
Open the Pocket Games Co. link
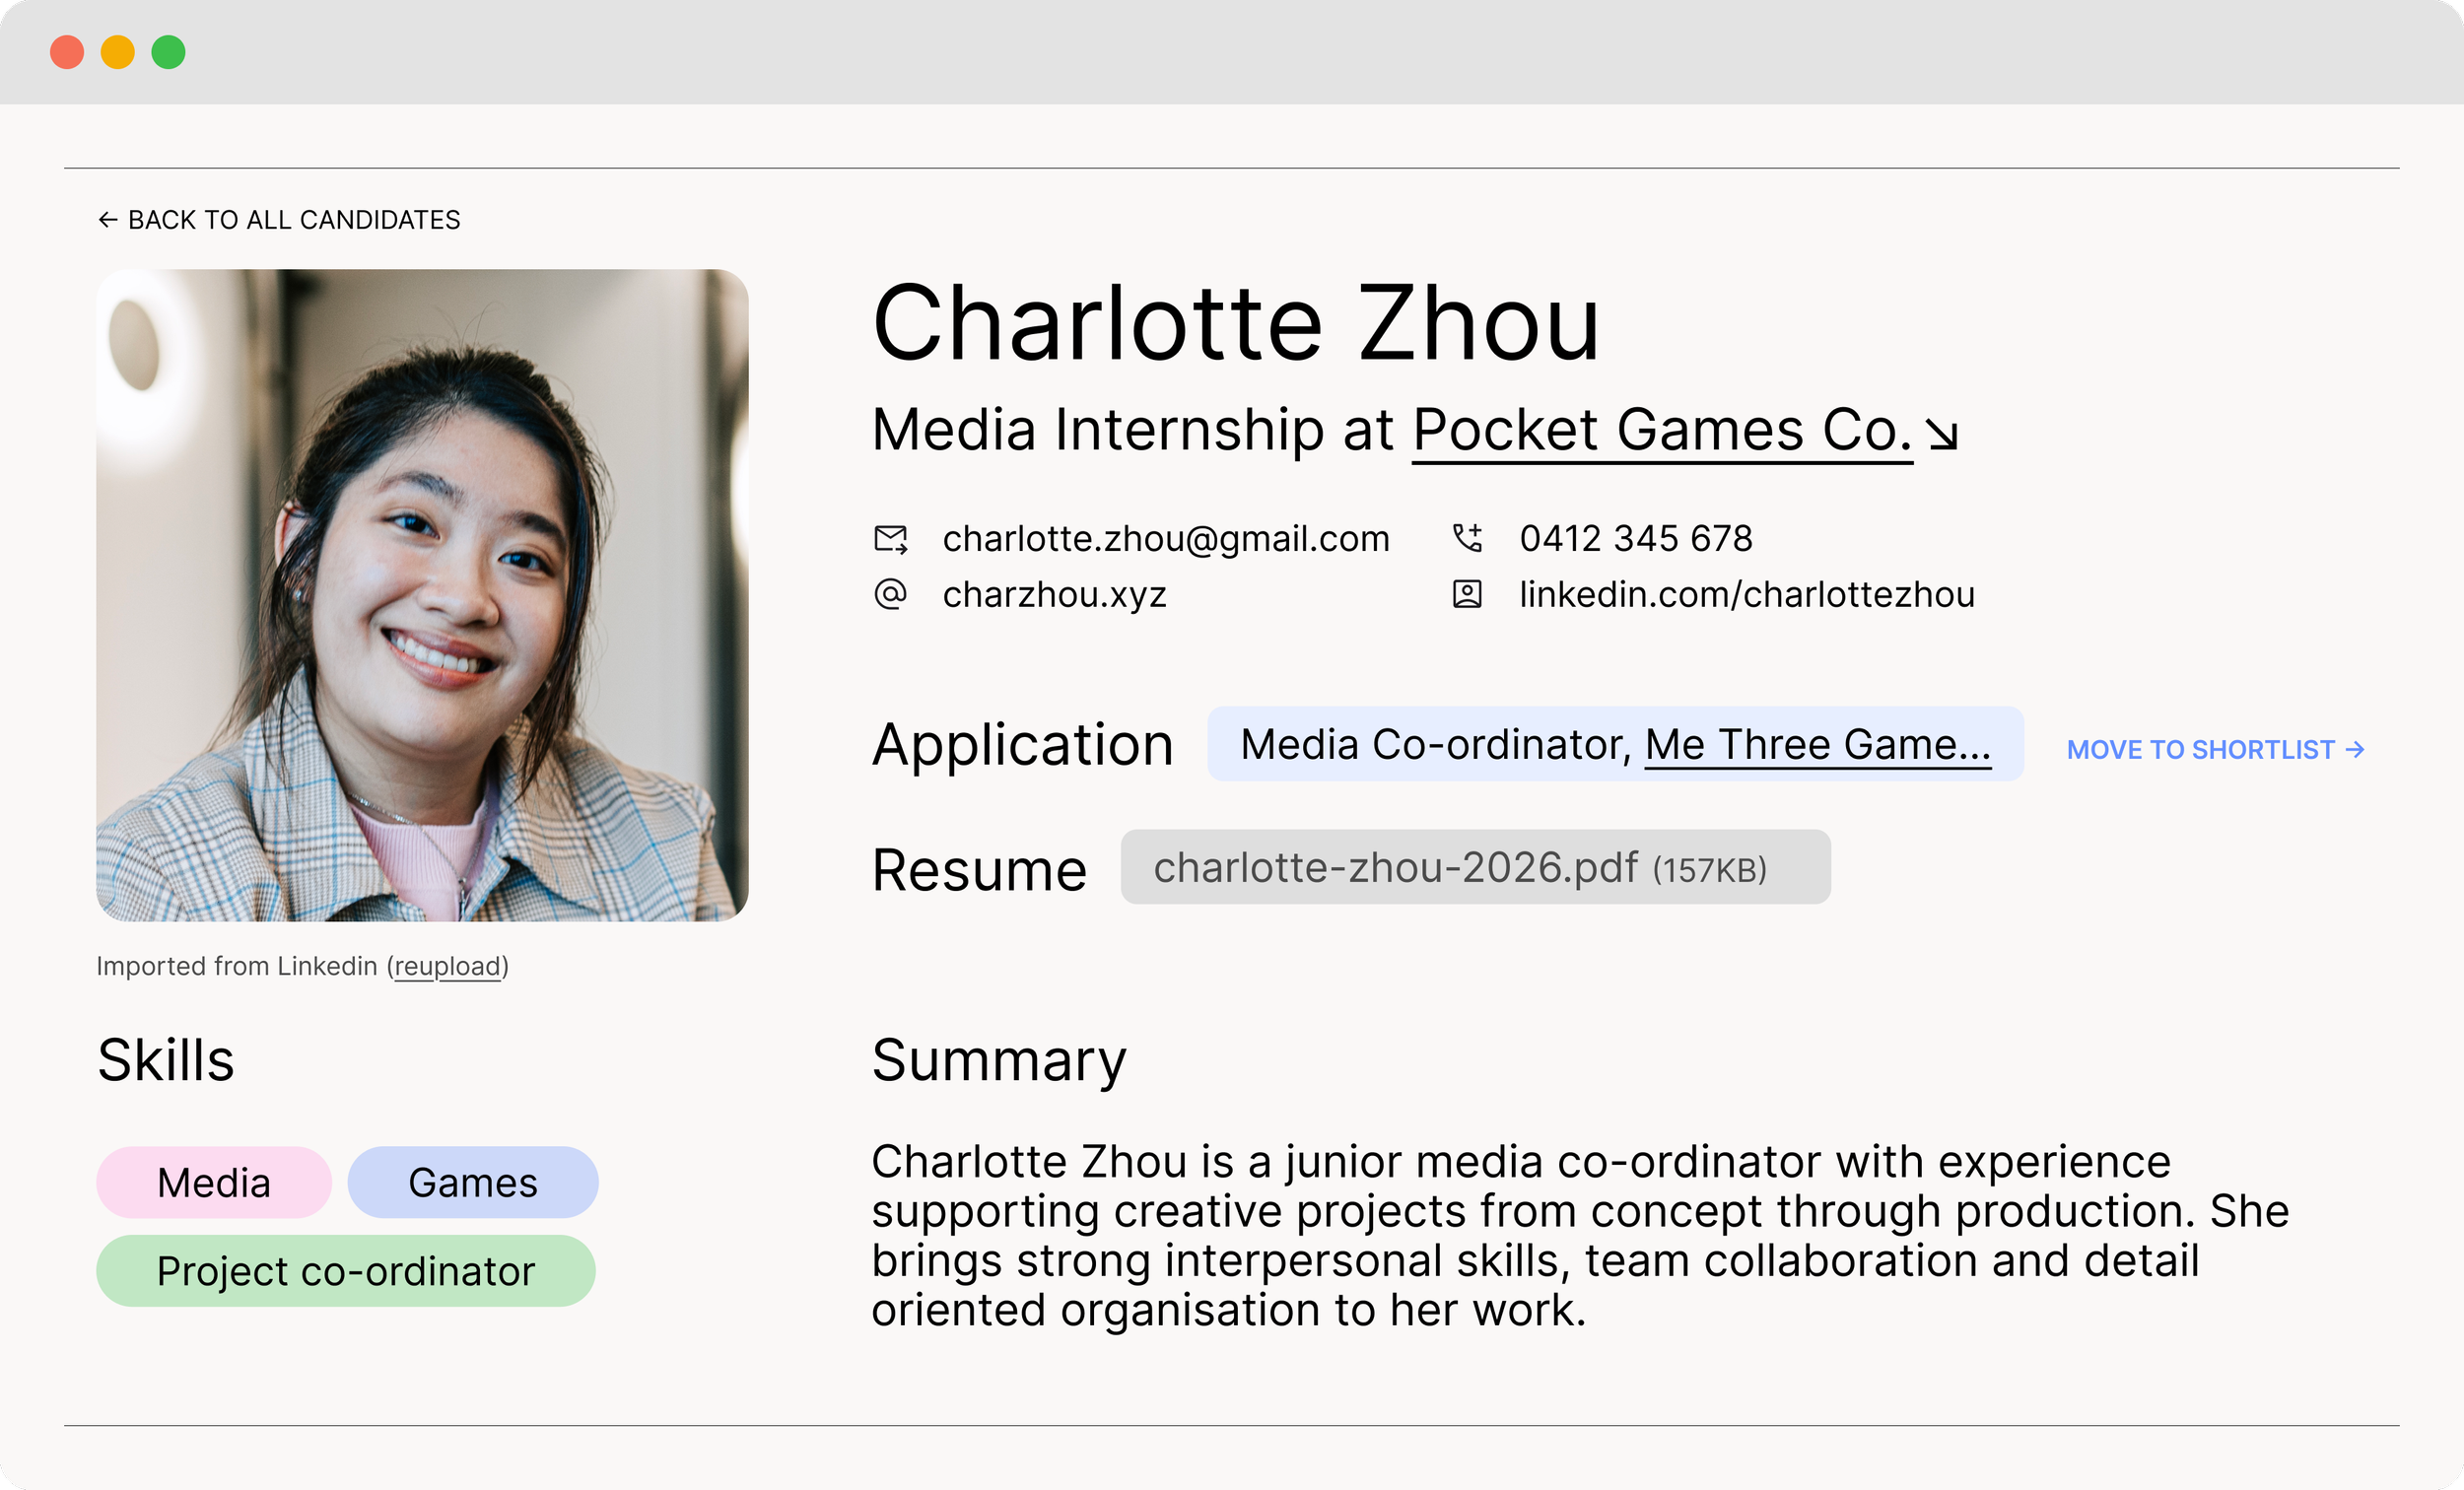point(1662,431)
